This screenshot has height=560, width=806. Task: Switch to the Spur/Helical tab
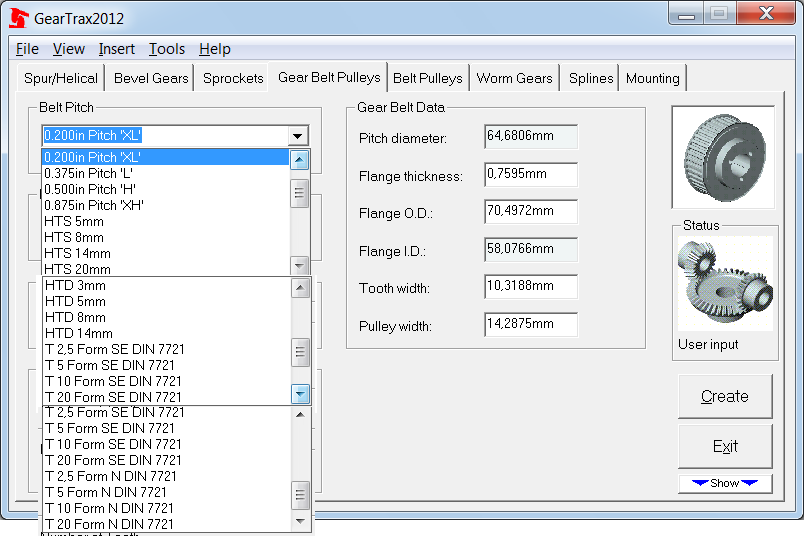(61, 78)
